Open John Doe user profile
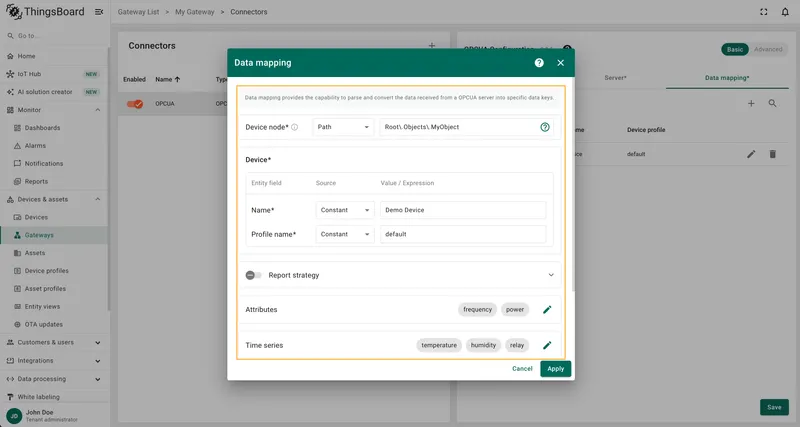 click(x=54, y=415)
